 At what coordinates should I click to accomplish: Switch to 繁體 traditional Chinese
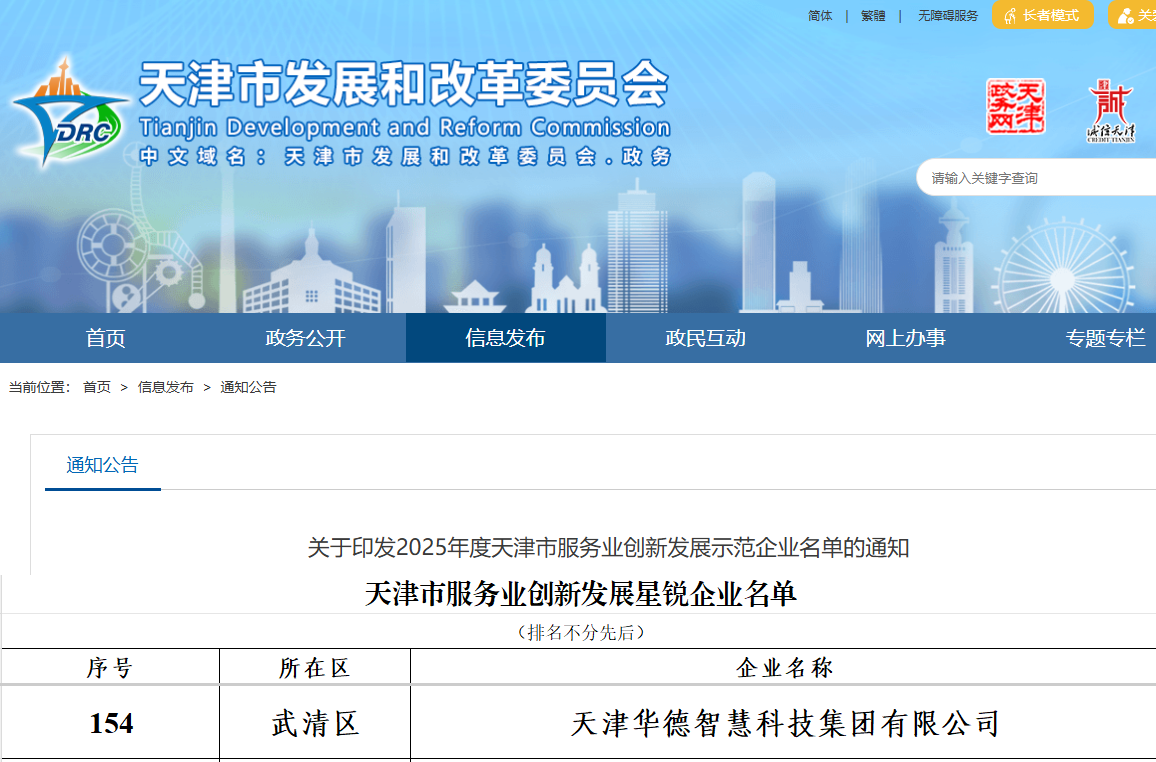click(873, 16)
